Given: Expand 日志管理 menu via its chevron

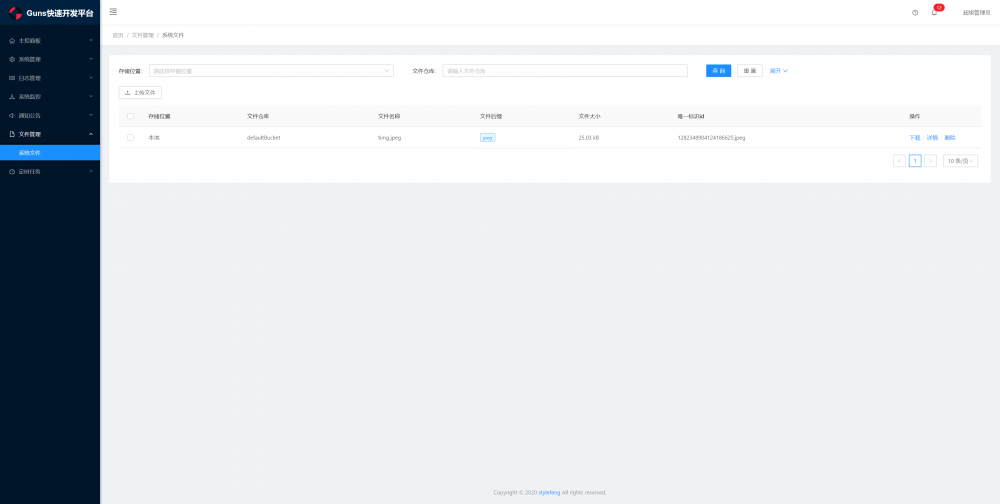Looking at the screenshot, I should (91, 78).
